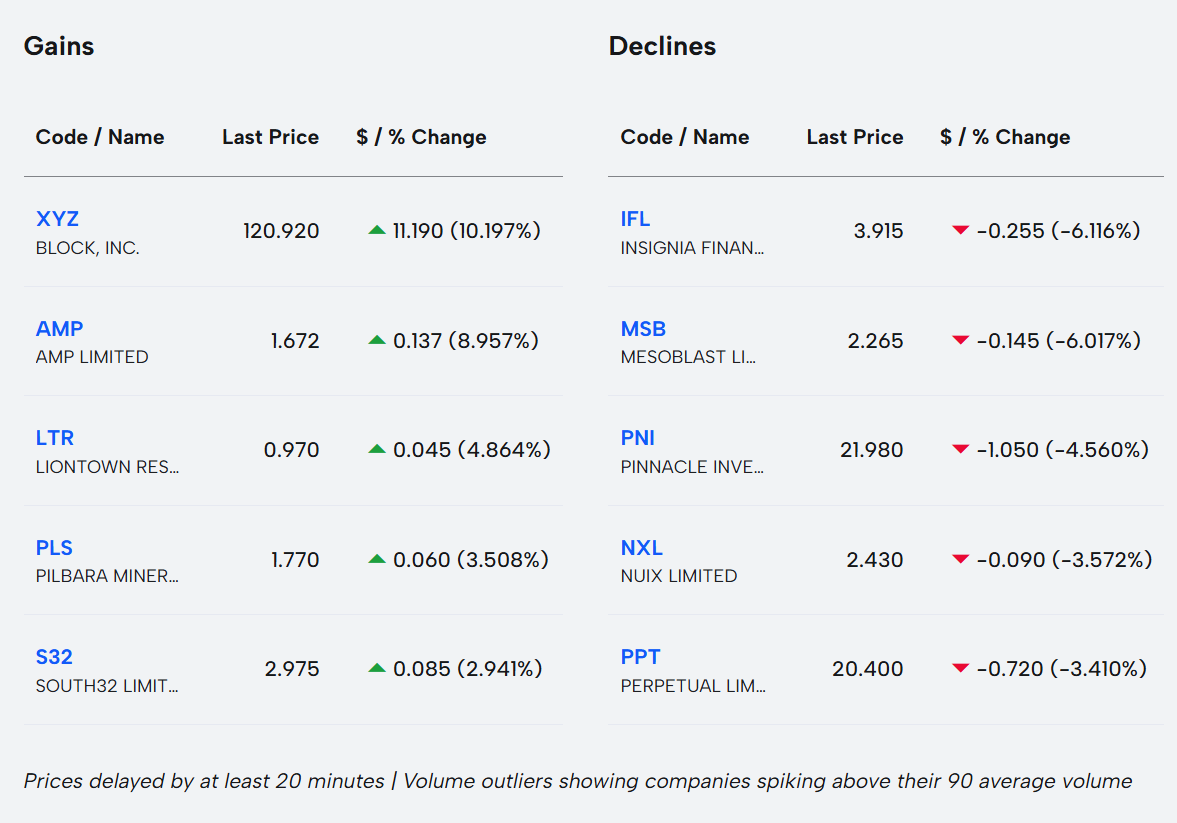Click the S32 ticker link
This screenshot has height=823, width=1177.
(x=54, y=657)
